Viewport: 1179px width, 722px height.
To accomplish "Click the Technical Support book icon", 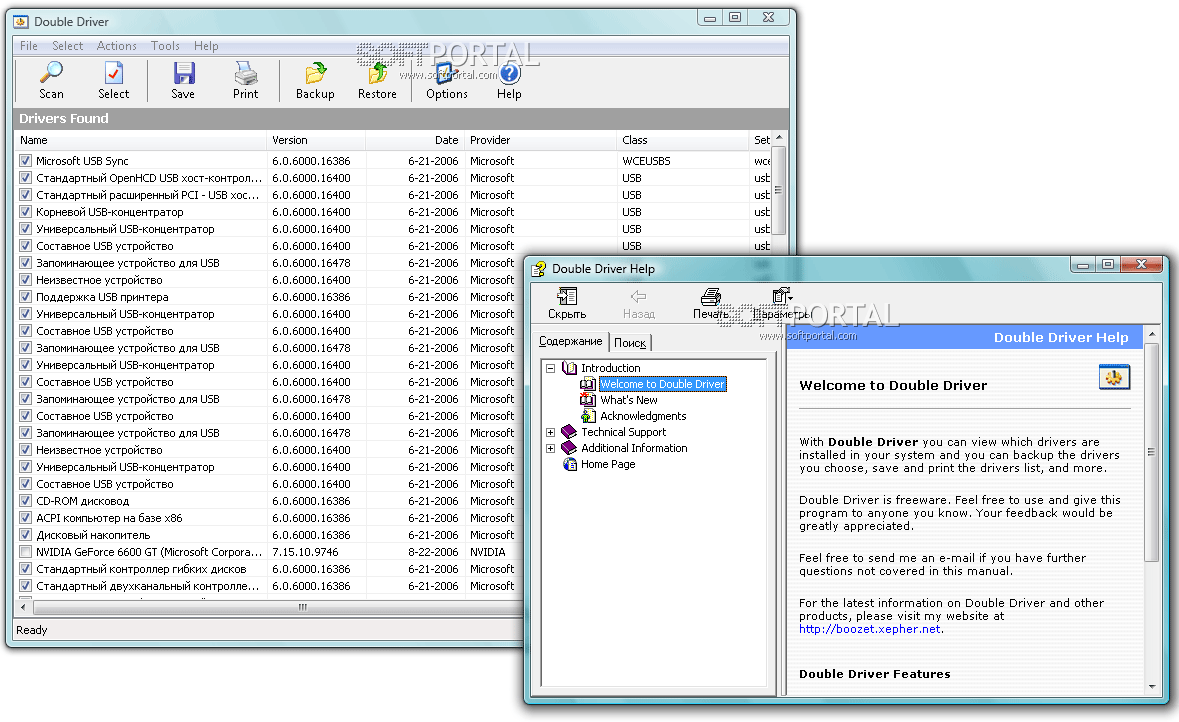I will (x=569, y=432).
